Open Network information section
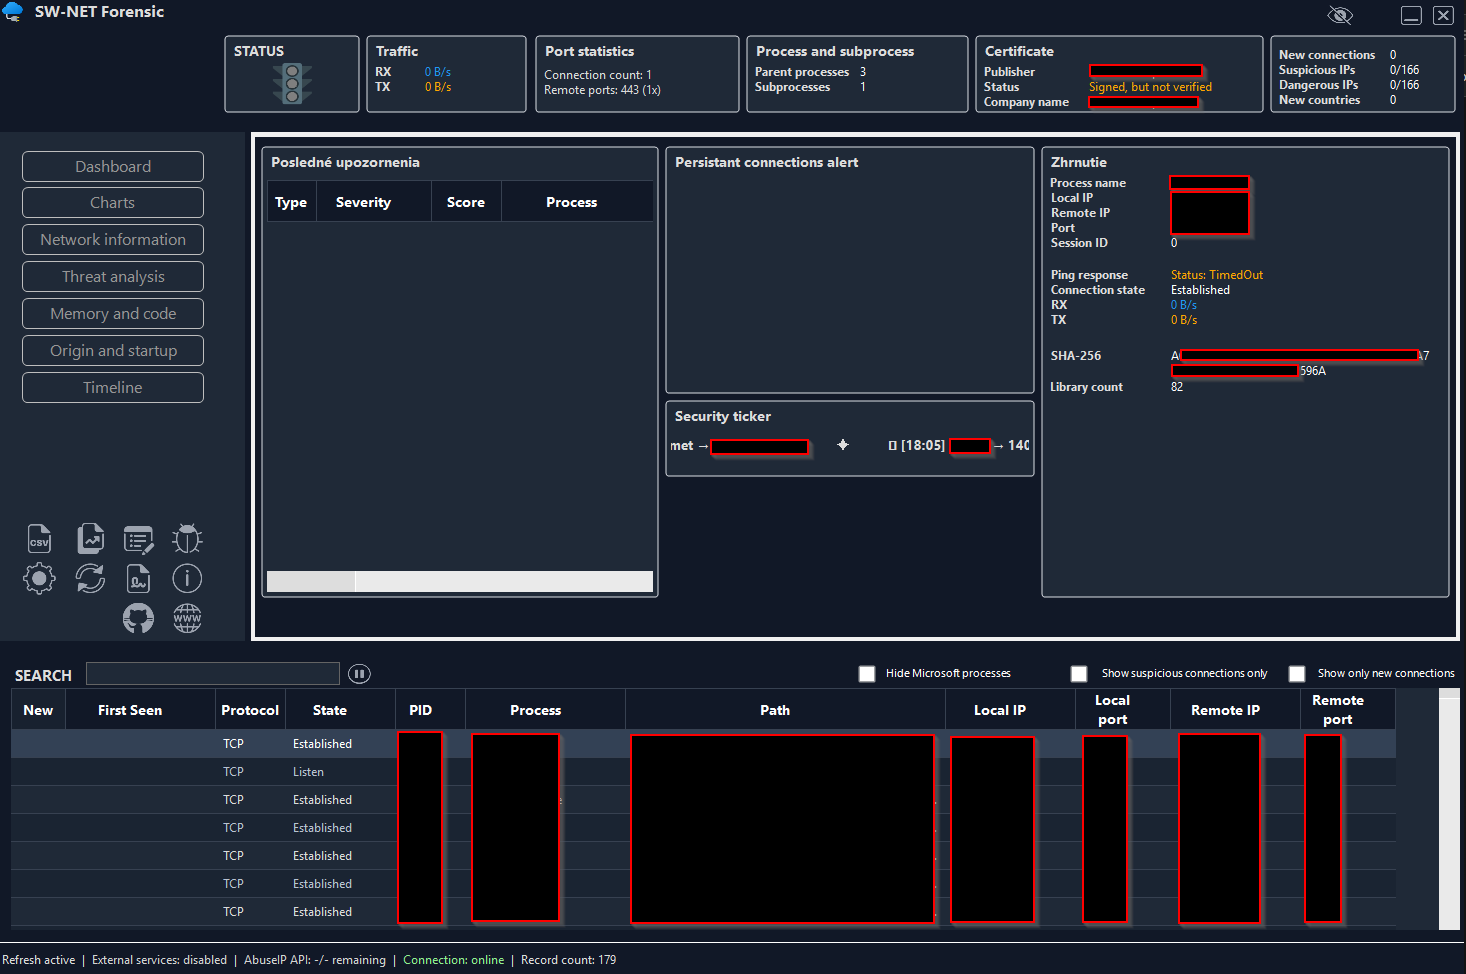 (113, 239)
